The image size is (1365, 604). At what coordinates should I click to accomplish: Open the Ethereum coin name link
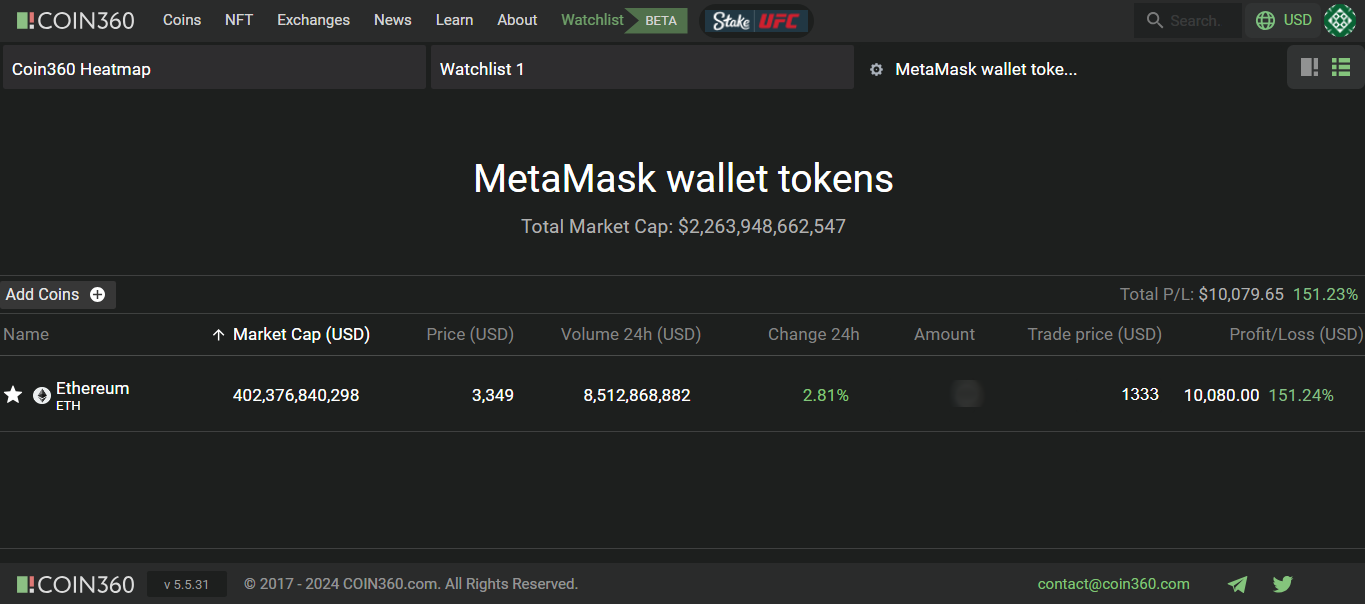coord(93,388)
